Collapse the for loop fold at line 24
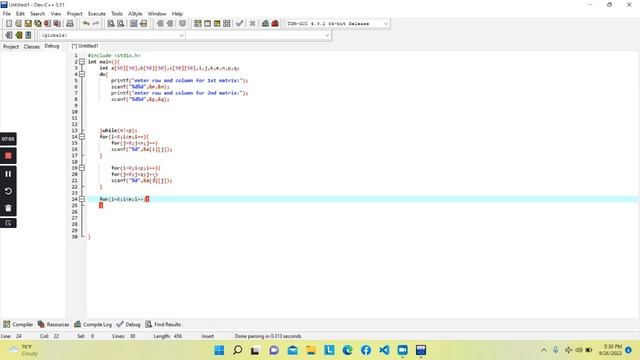Image resolution: width=640 pixels, height=360 pixels. pyautogui.click(x=82, y=199)
